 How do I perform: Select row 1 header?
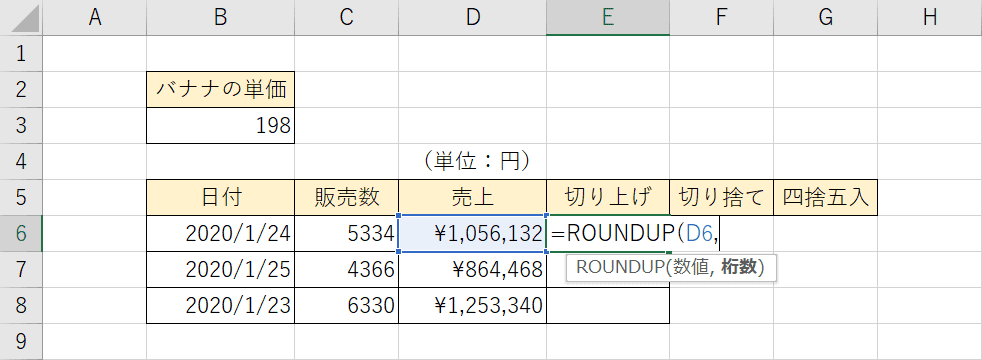tap(21, 53)
